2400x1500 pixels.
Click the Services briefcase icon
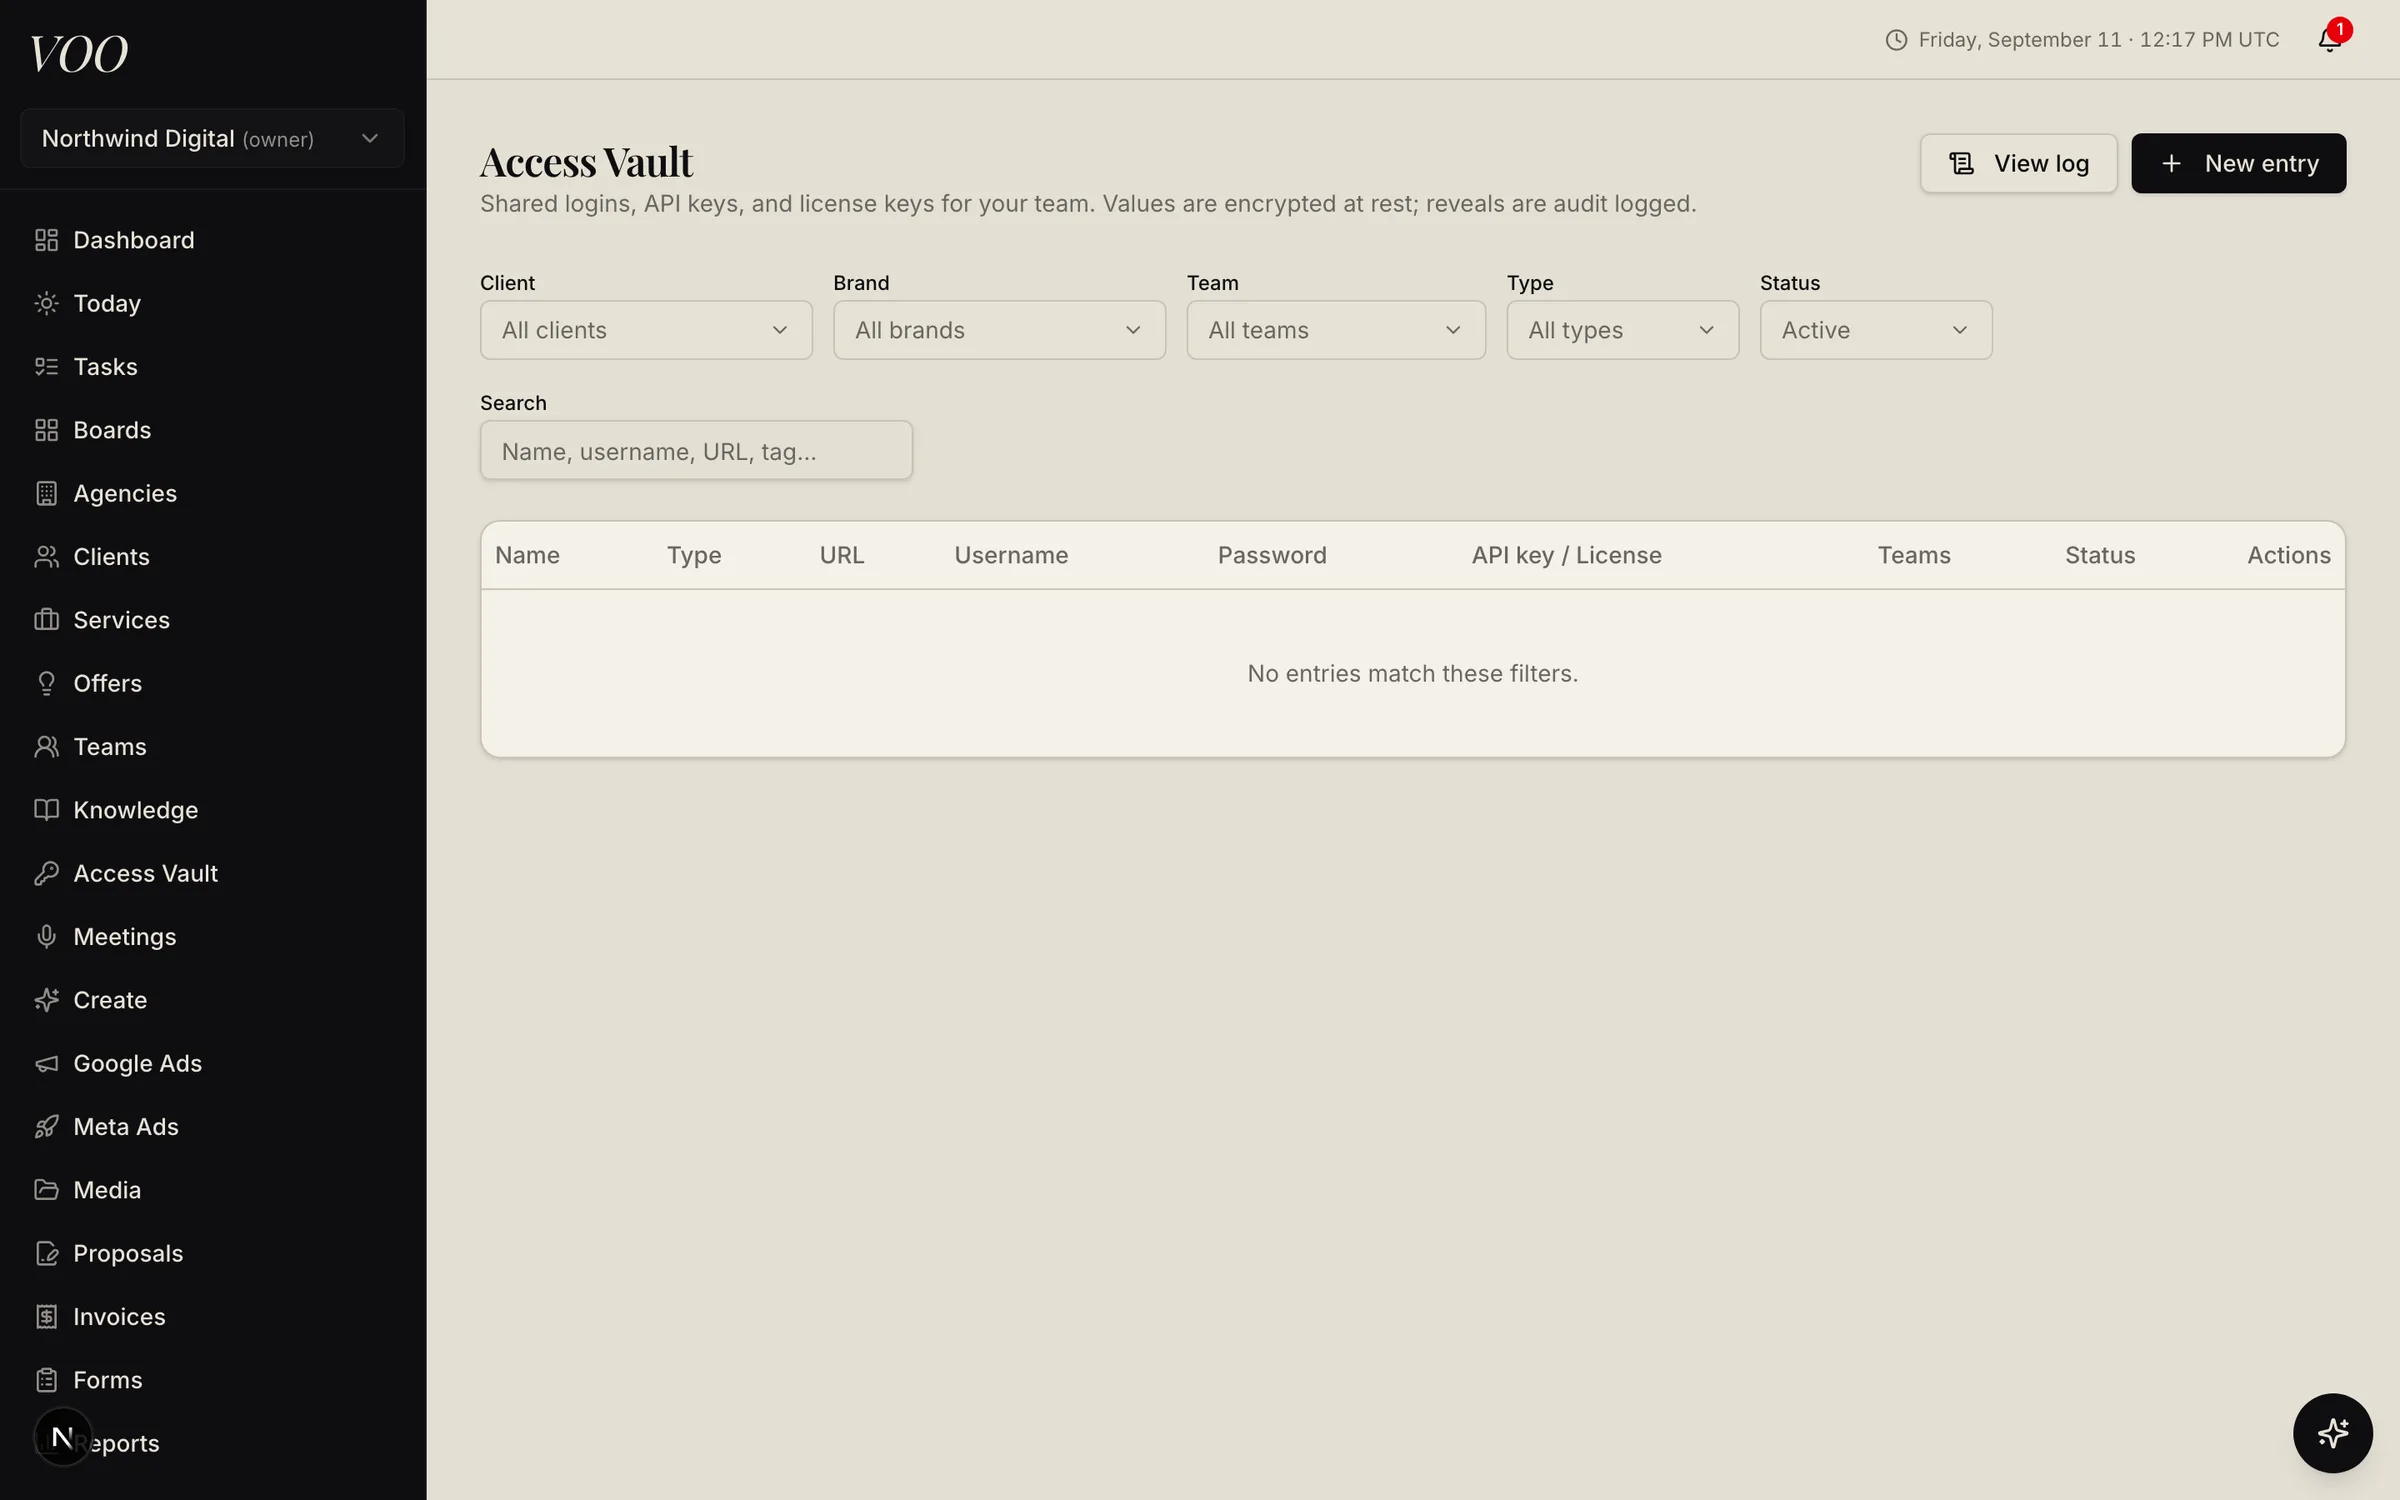pos(46,620)
